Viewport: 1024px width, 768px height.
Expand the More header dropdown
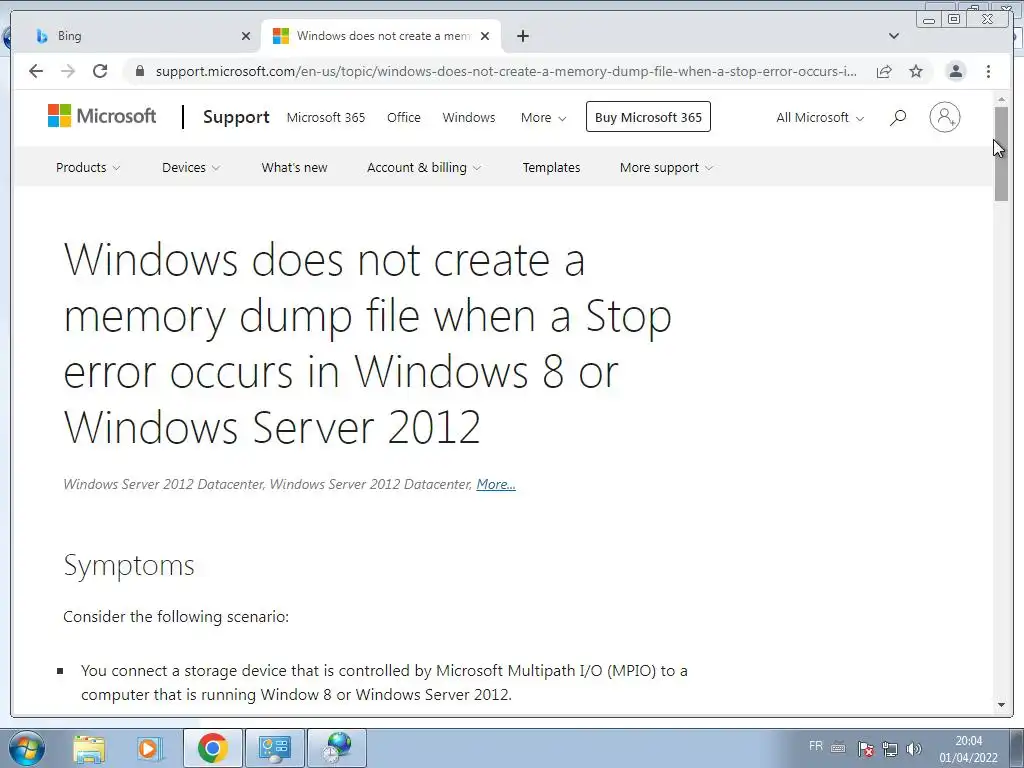click(543, 118)
